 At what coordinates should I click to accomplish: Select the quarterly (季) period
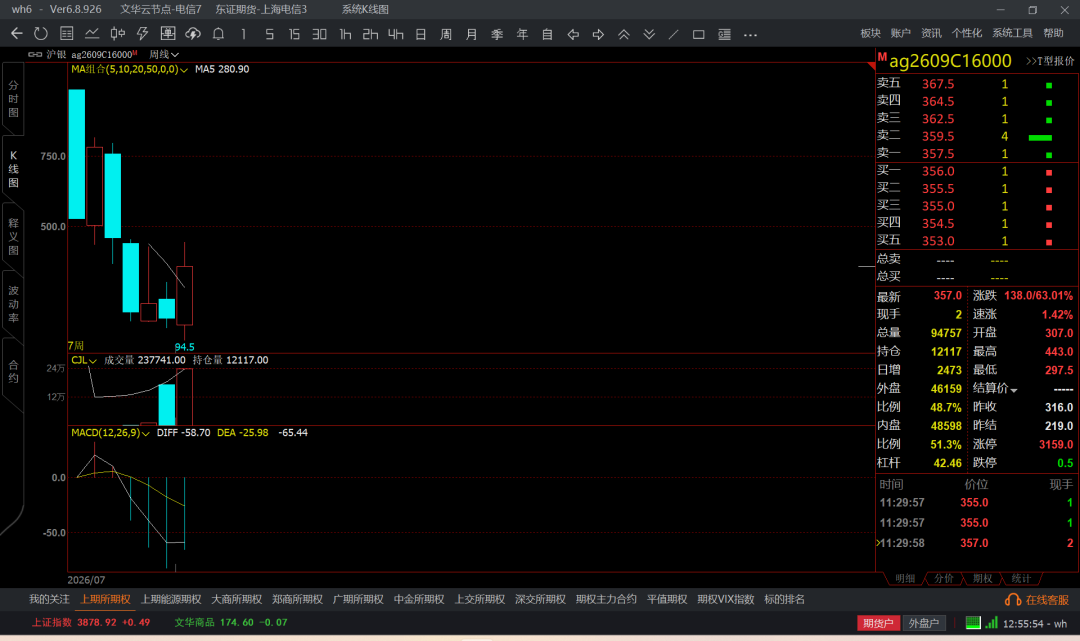[x=497, y=34]
